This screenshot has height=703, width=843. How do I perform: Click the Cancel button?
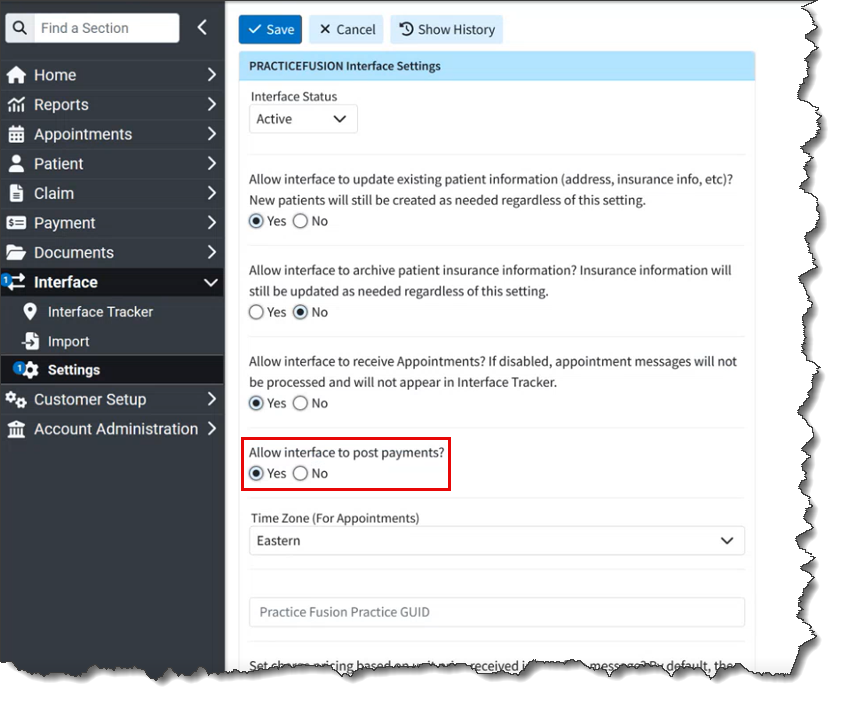click(346, 29)
